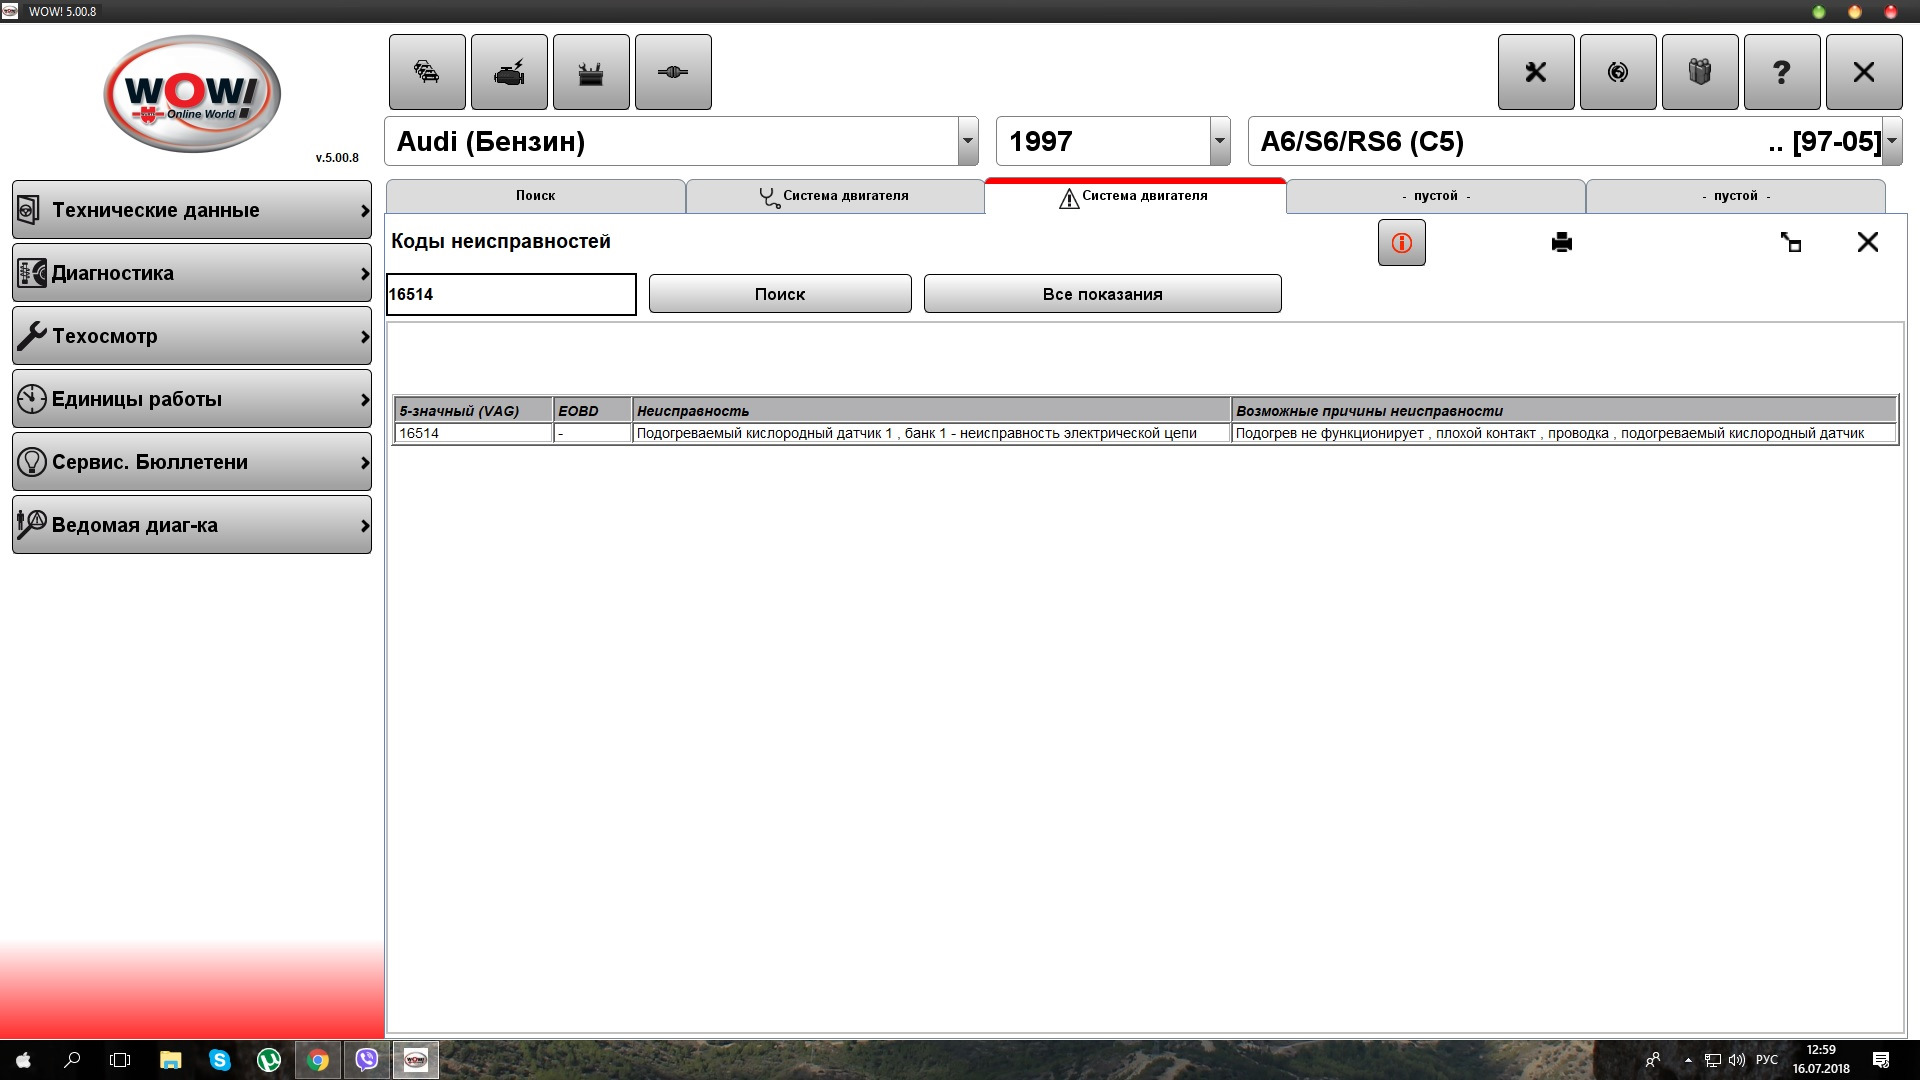Expand the Audi (Бензин) manufacturer dropdown
Image resolution: width=1920 pixels, height=1080 pixels.
point(968,141)
